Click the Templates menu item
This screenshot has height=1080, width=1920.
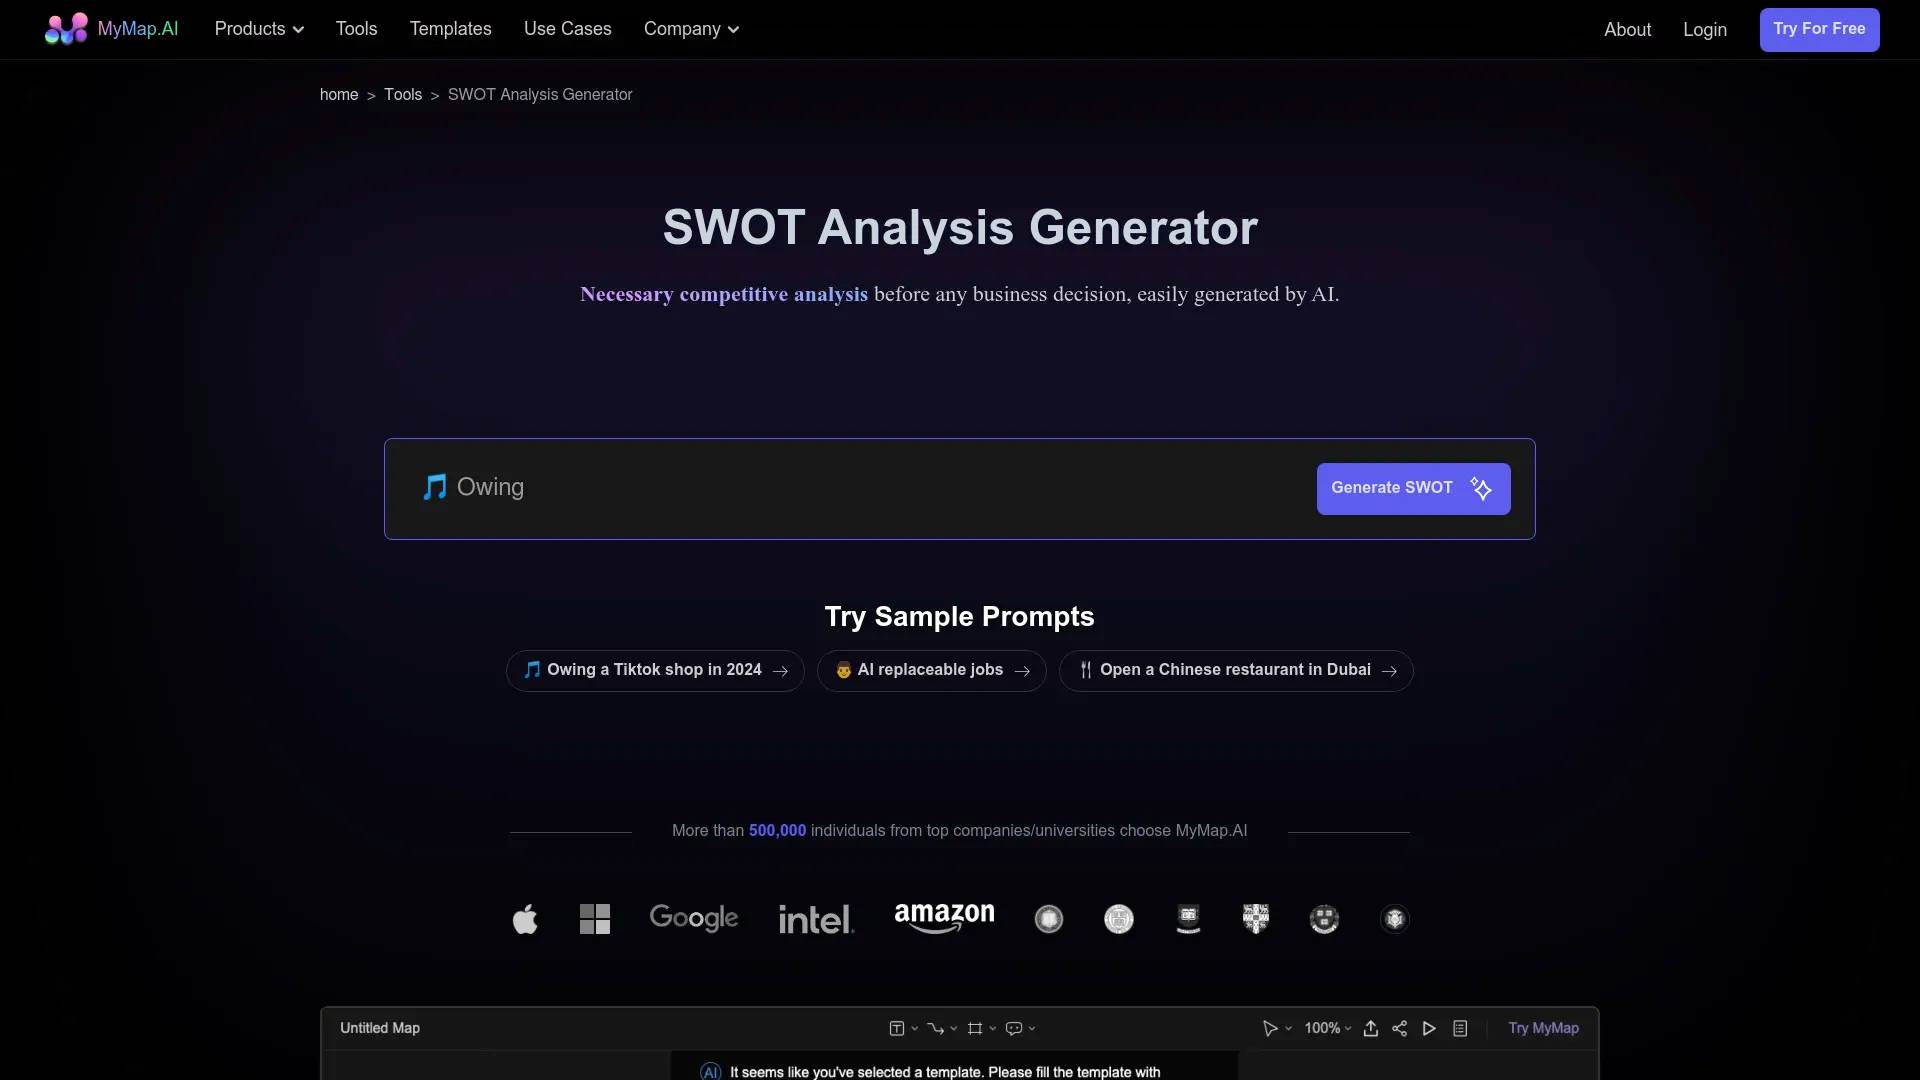point(450,29)
